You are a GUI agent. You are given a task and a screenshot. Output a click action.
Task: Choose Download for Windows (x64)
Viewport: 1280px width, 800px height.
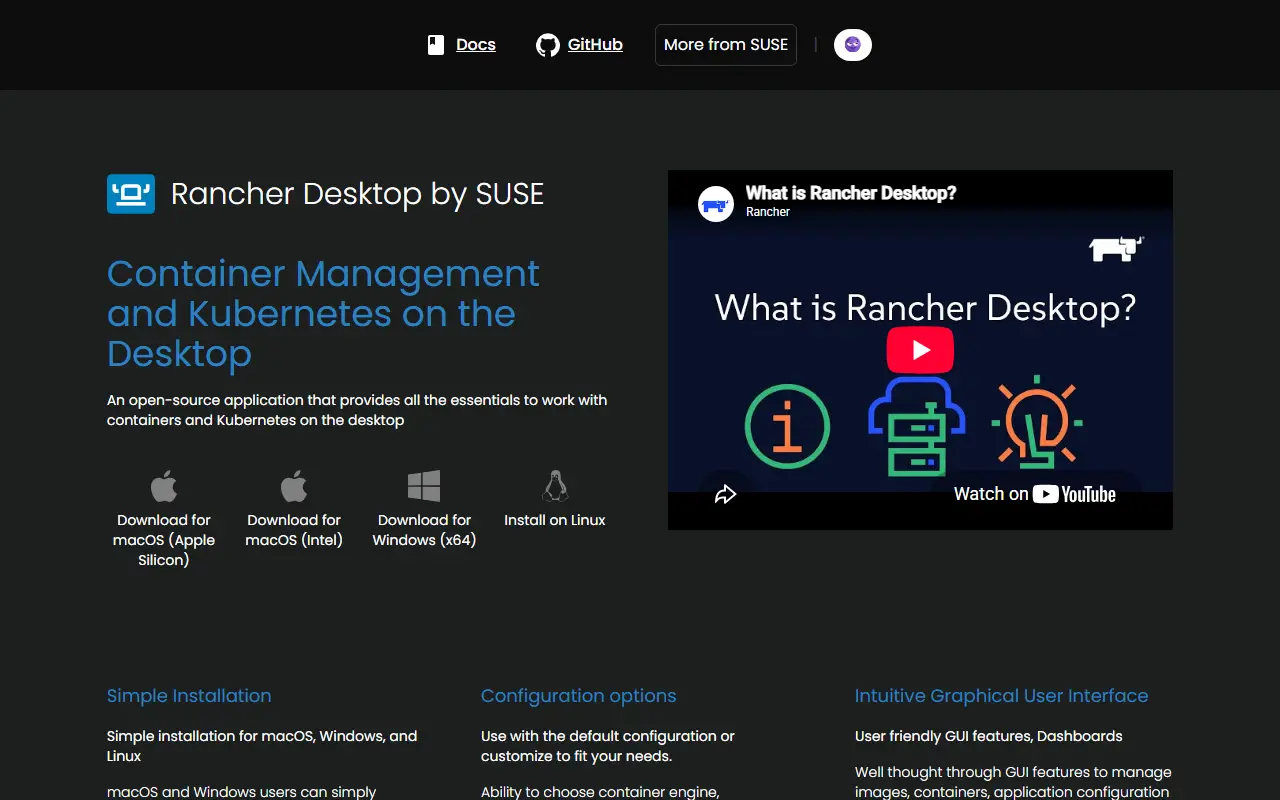coord(424,530)
